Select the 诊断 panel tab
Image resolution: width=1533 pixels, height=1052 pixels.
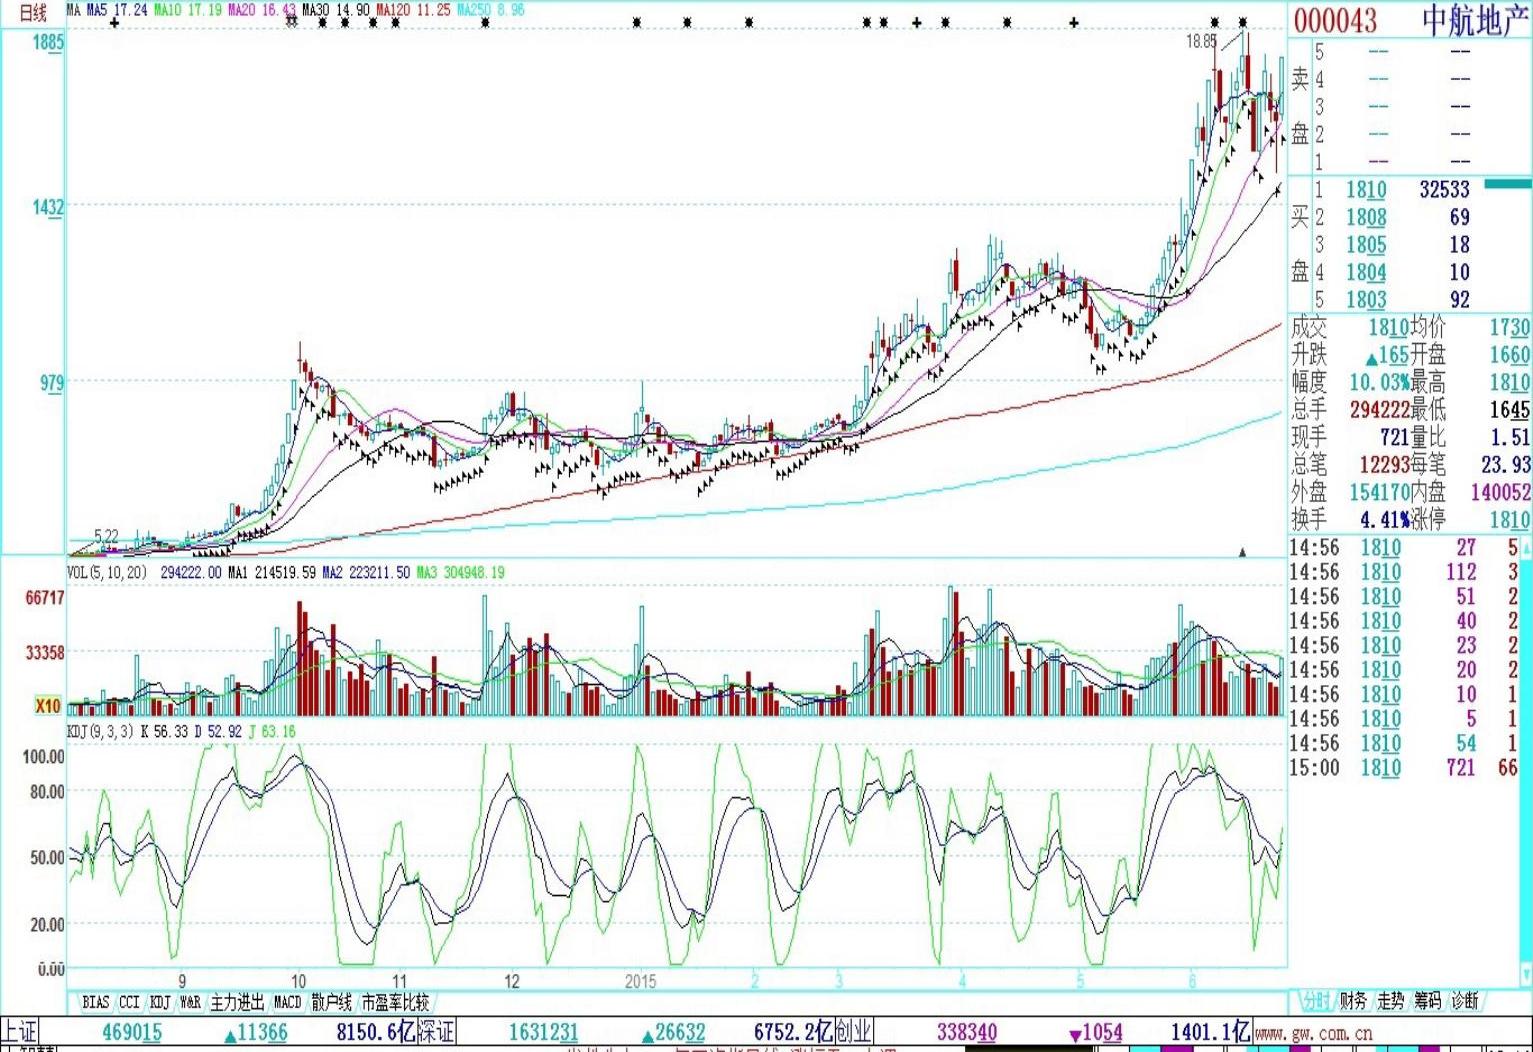point(1465,1001)
